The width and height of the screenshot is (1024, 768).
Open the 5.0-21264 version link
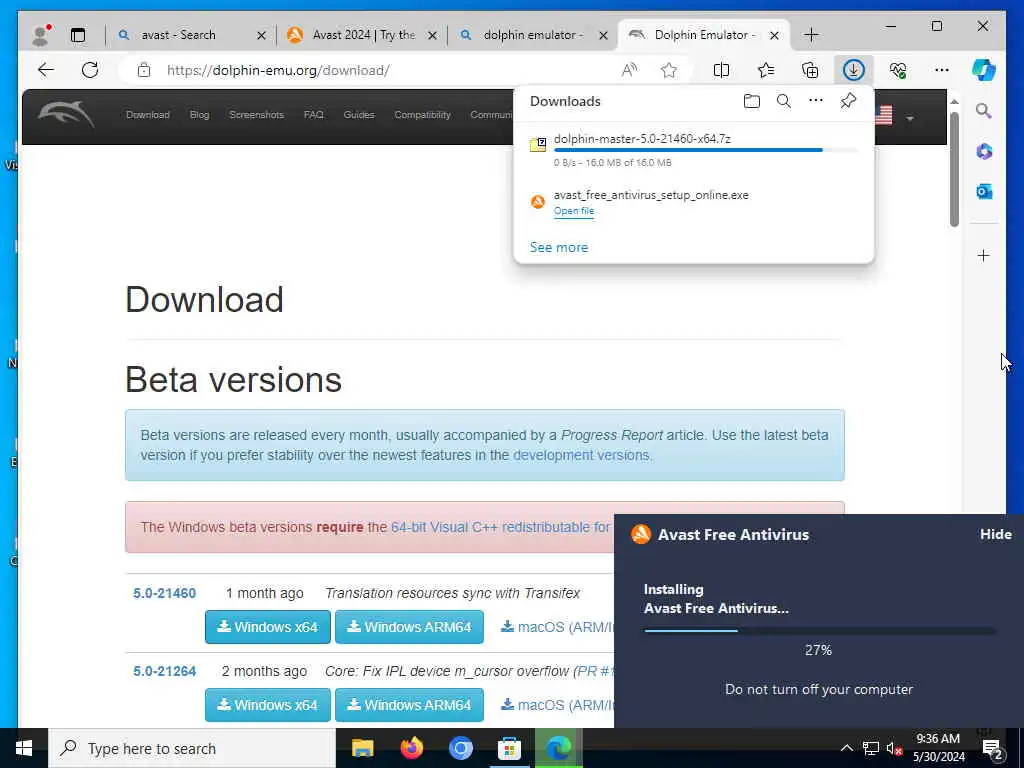click(x=165, y=671)
